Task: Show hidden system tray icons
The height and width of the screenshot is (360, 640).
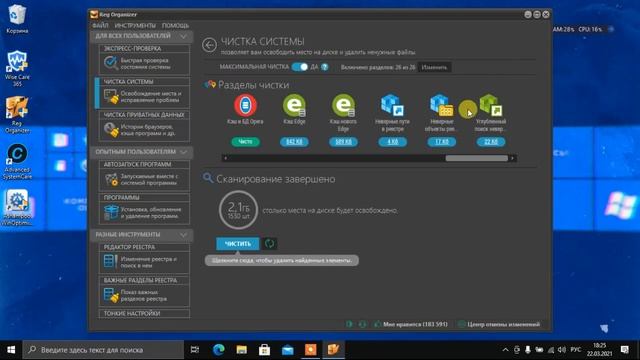Action: point(505,350)
